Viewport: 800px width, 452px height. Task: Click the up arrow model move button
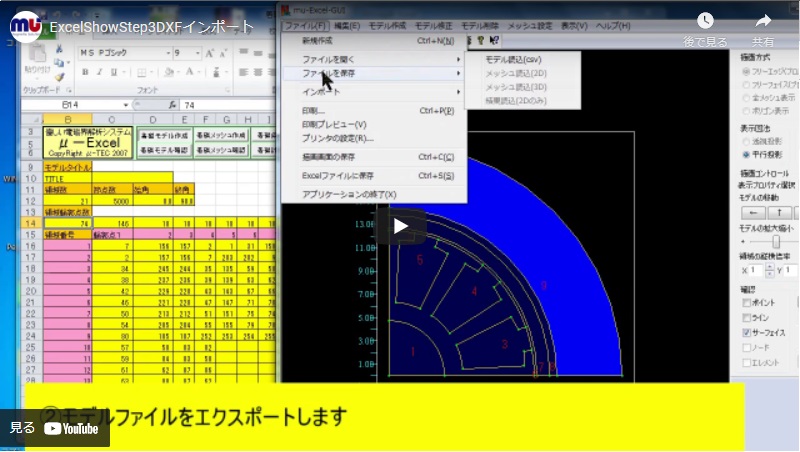tap(780, 213)
